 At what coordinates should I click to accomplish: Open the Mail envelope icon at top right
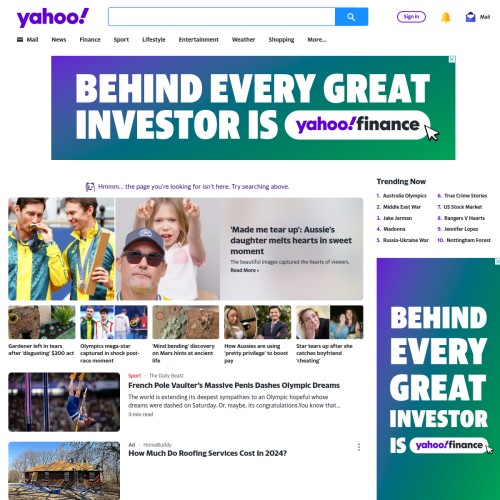pyautogui.click(x=470, y=17)
